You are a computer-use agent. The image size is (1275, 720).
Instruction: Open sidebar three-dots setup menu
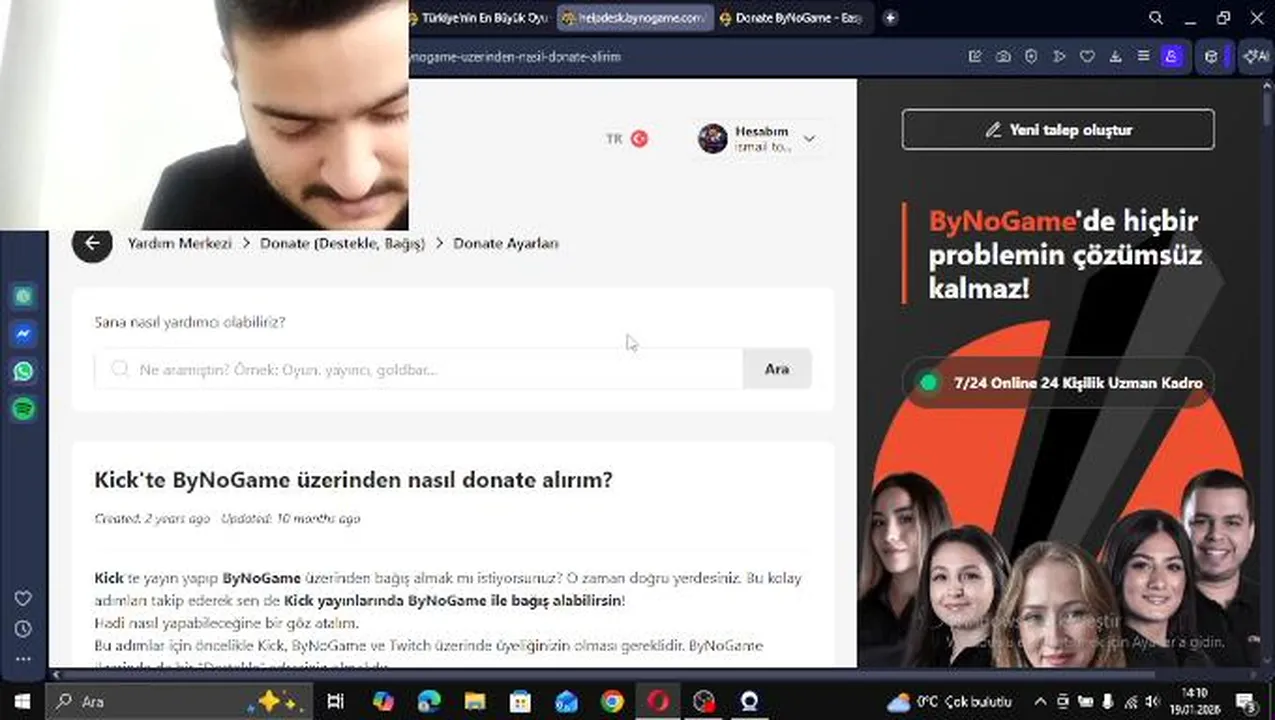pyautogui.click(x=23, y=659)
